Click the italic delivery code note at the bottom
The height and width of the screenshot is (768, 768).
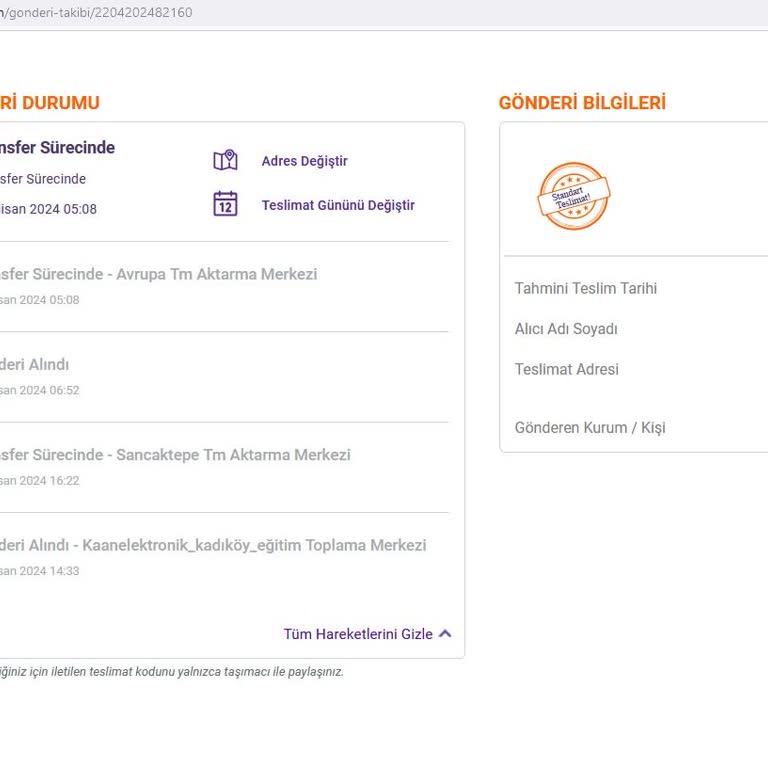171,672
